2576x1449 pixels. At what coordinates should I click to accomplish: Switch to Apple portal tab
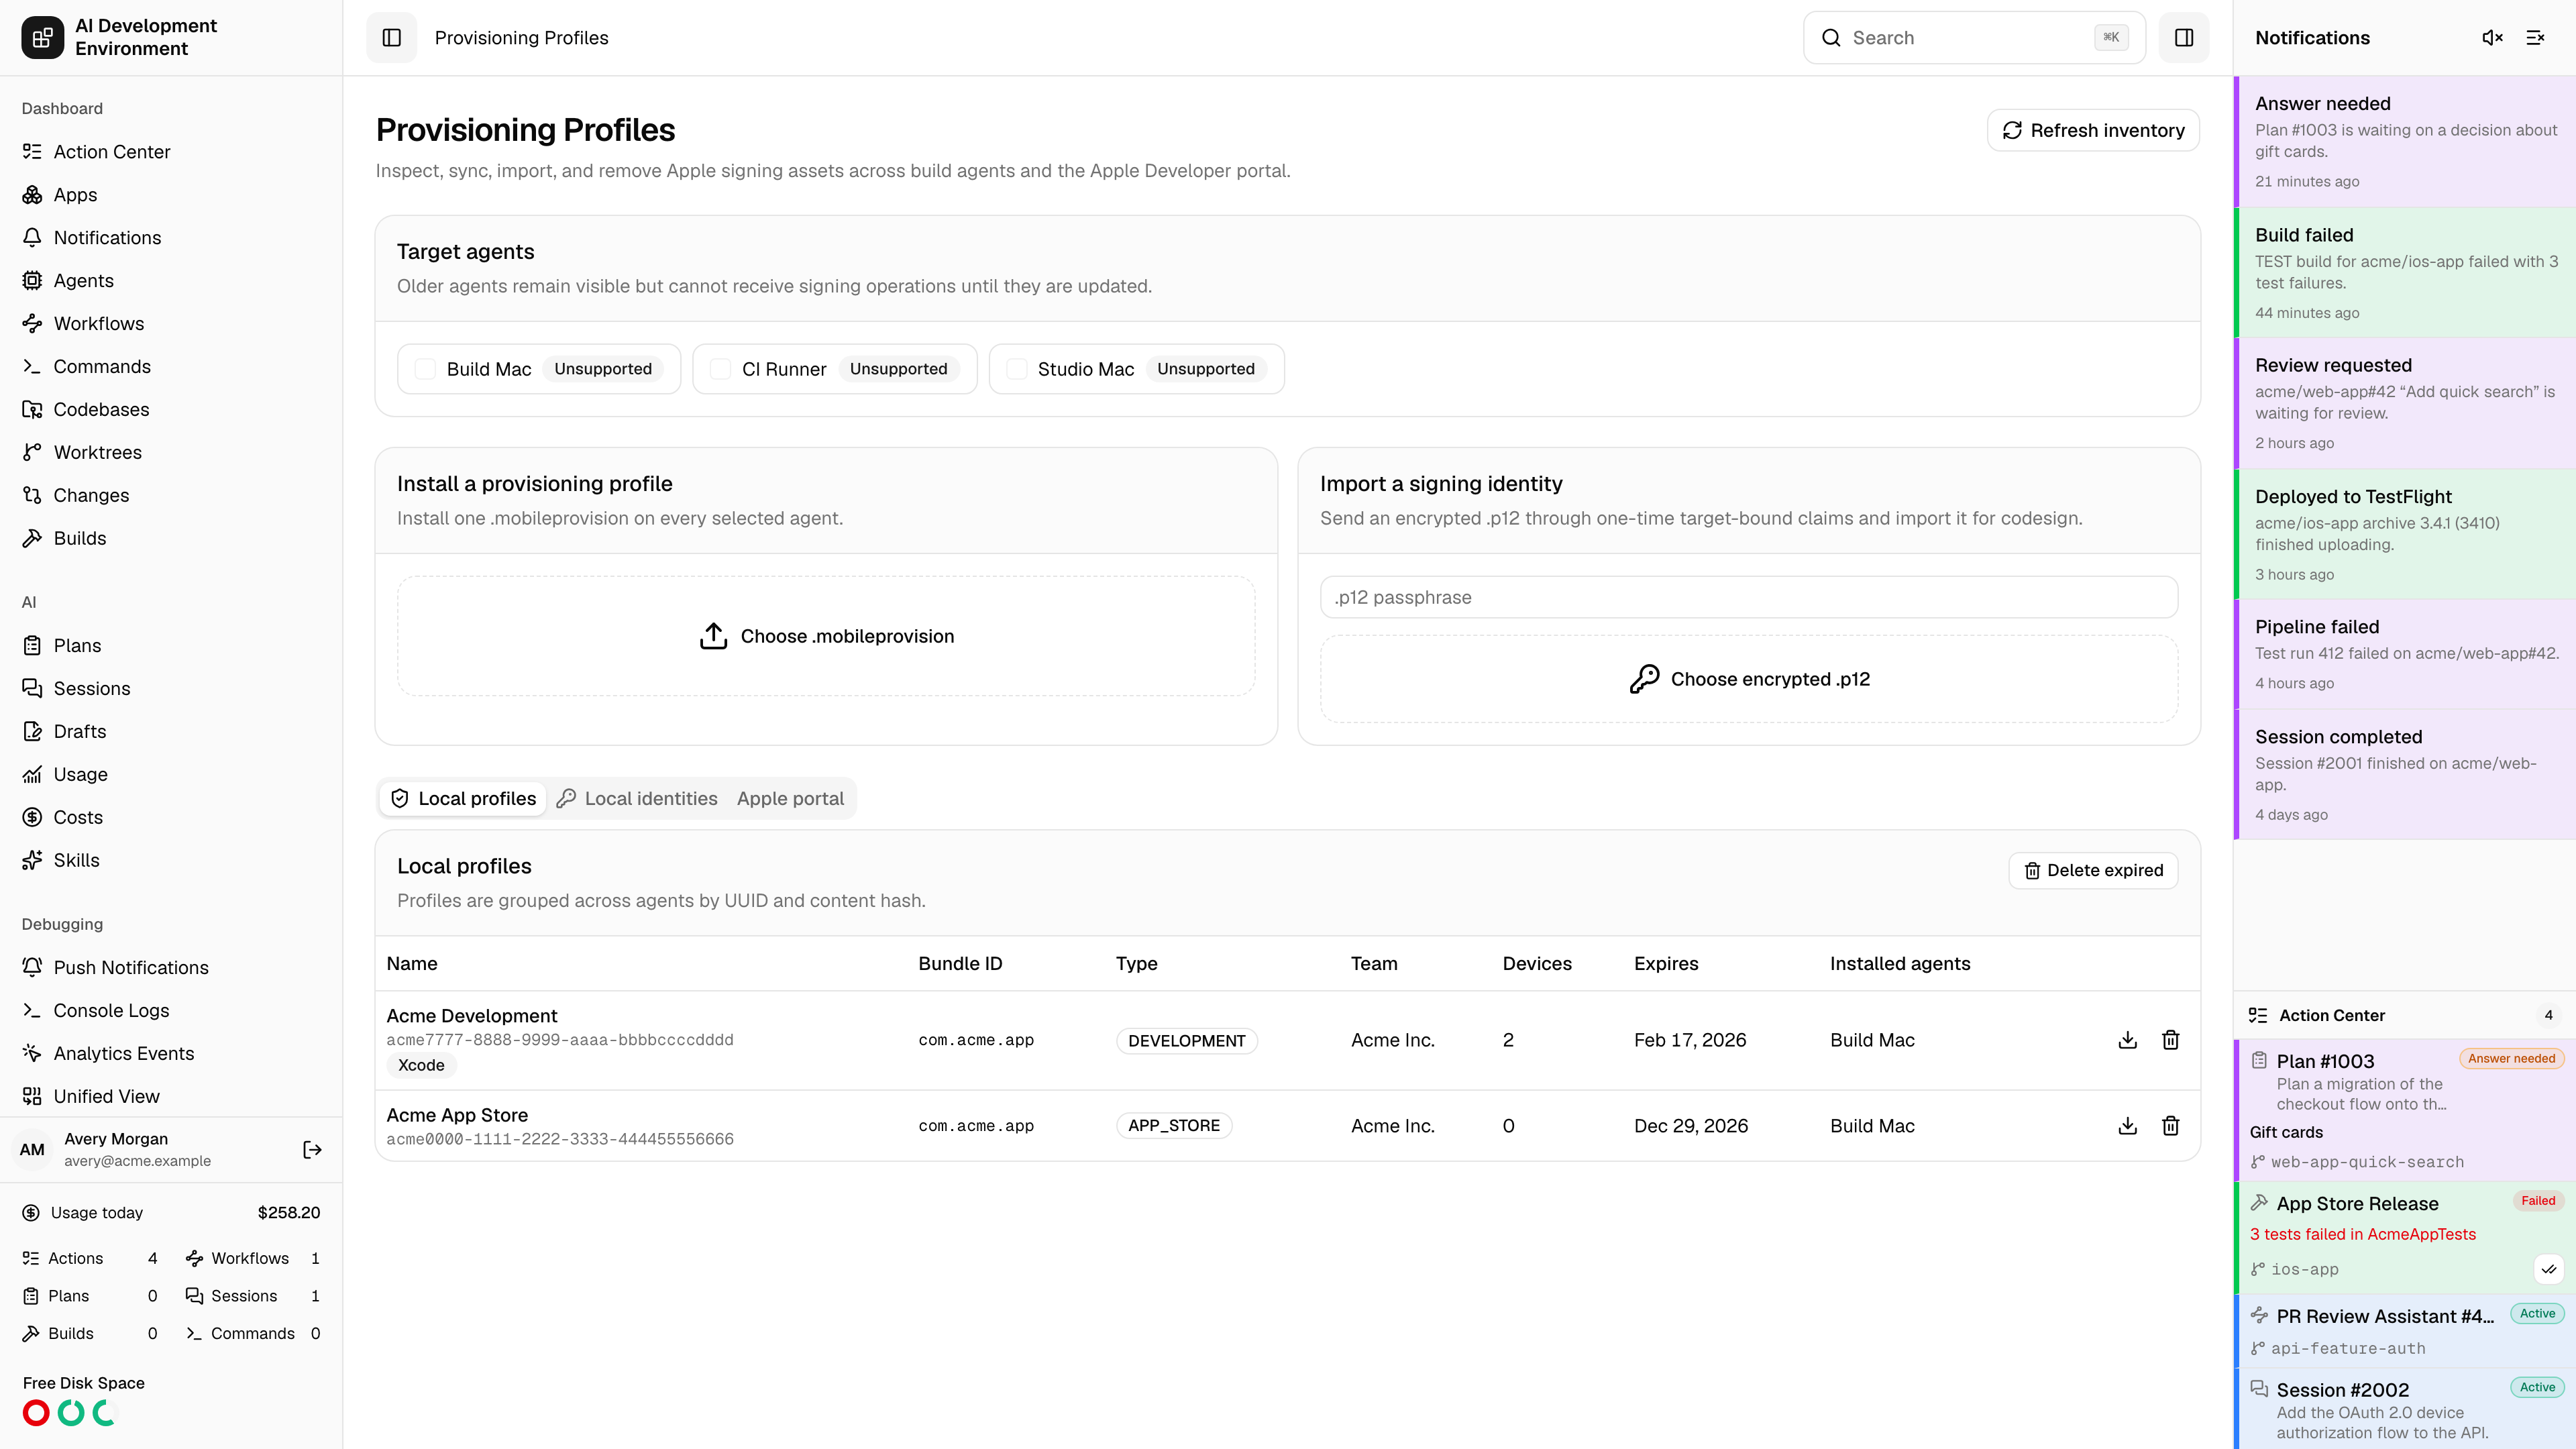point(790,799)
